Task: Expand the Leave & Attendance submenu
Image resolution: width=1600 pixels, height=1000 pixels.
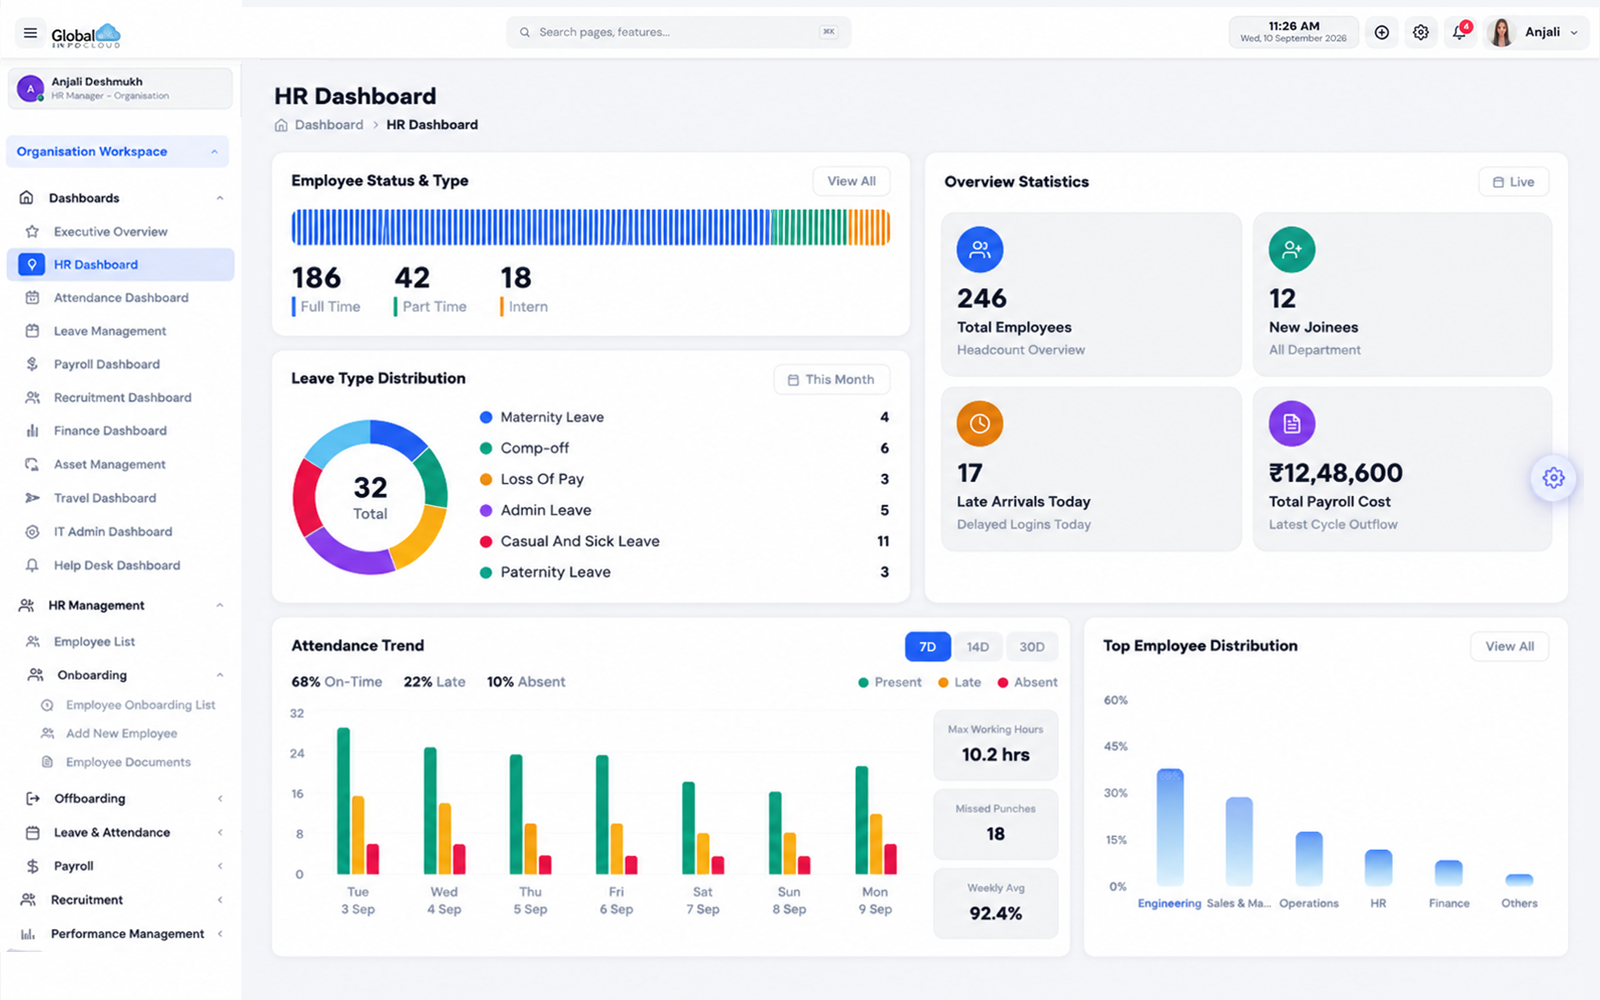Action: point(219,832)
